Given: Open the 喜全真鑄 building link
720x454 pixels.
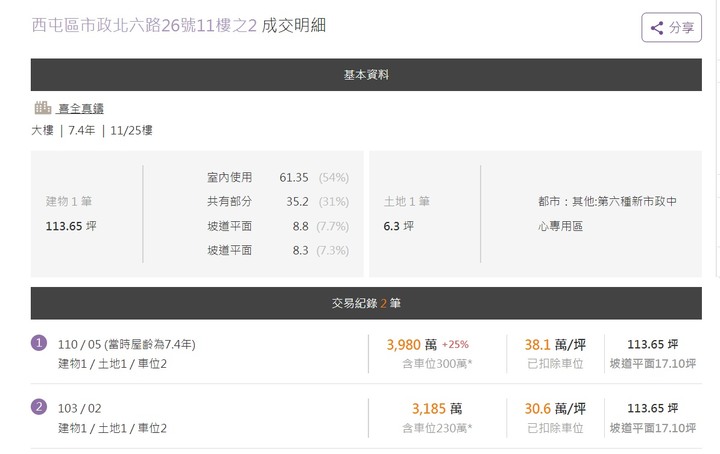Looking at the screenshot, I should tap(81, 109).
